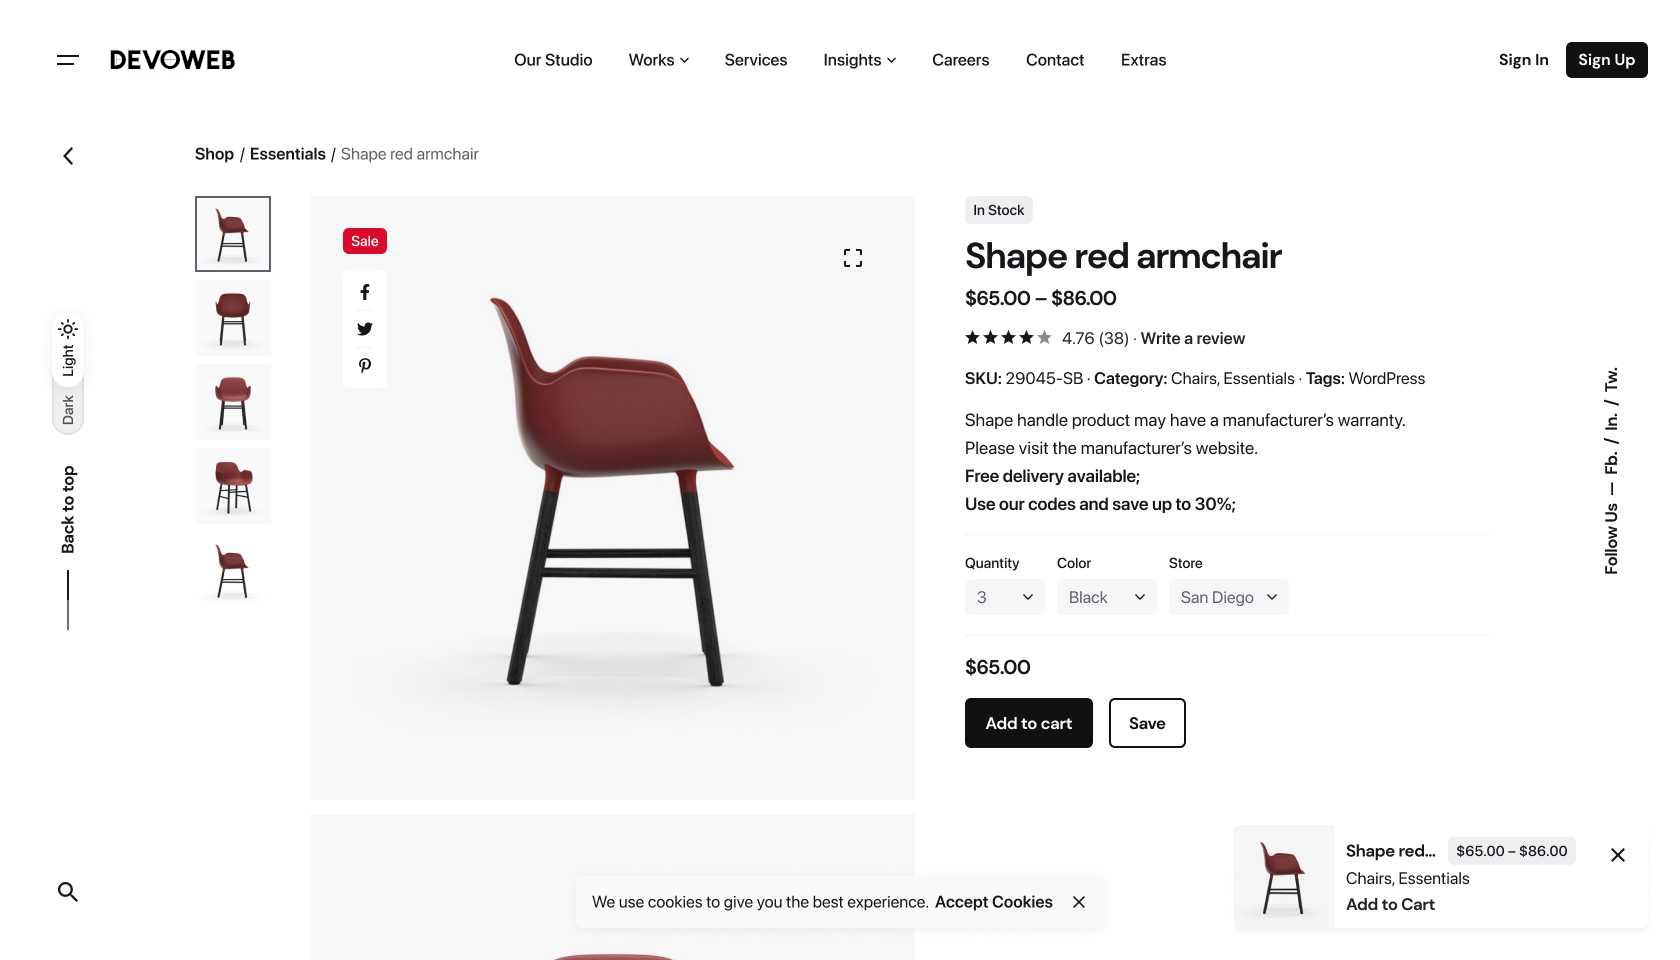Viewport: 1680px width, 960px height.
Task: Dismiss the cookie notice X
Action: [x=1079, y=902]
